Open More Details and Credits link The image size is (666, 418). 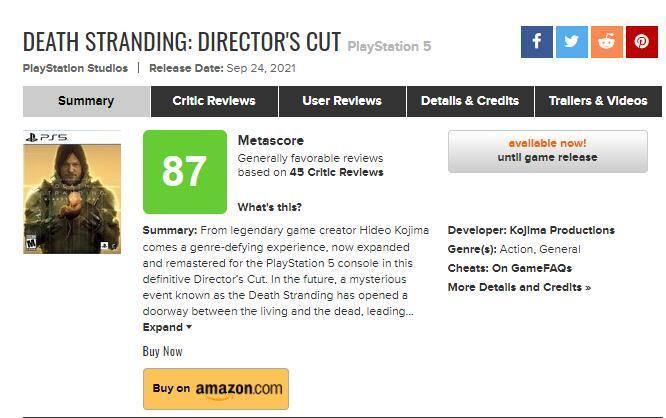tap(519, 287)
